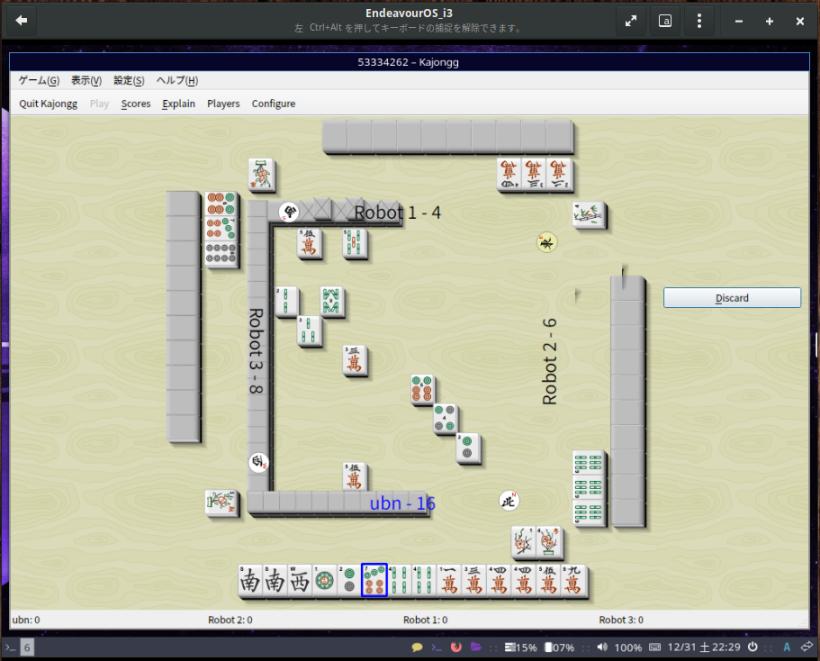Click the yellow round wind marker
The width and height of the screenshot is (820, 661).
pyautogui.click(x=547, y=243)
